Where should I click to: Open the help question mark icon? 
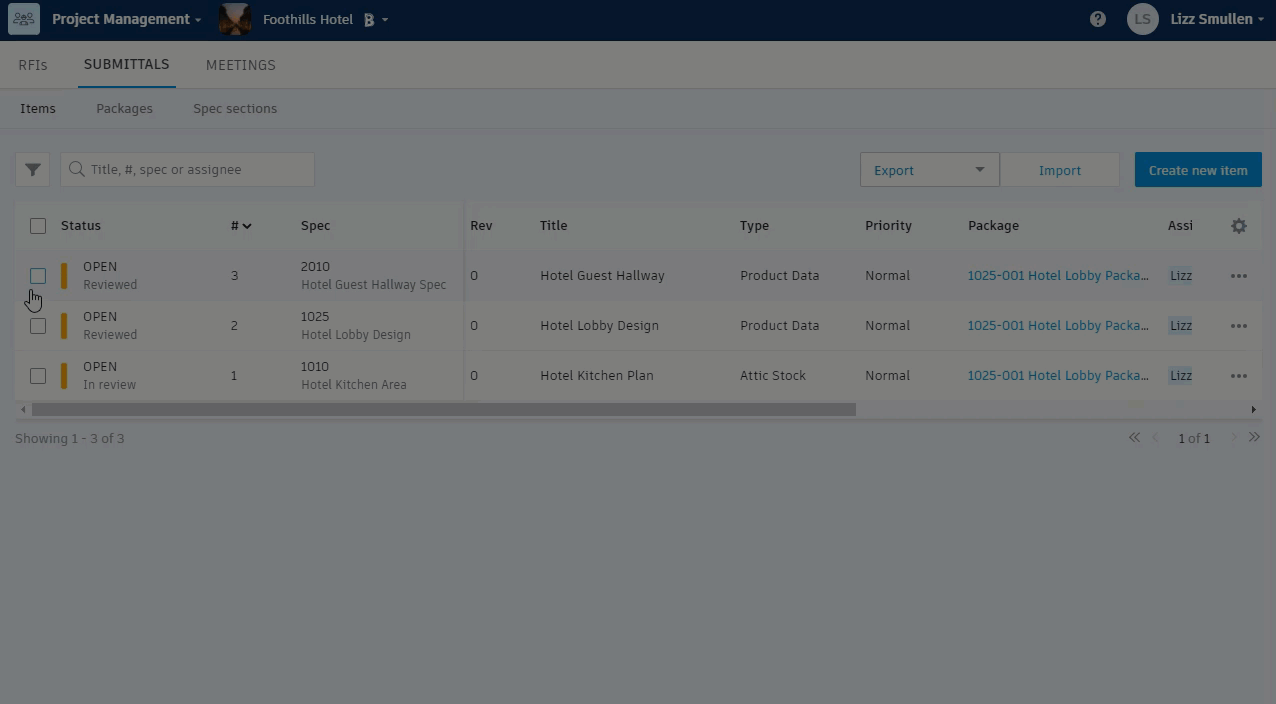(1098, 19)
